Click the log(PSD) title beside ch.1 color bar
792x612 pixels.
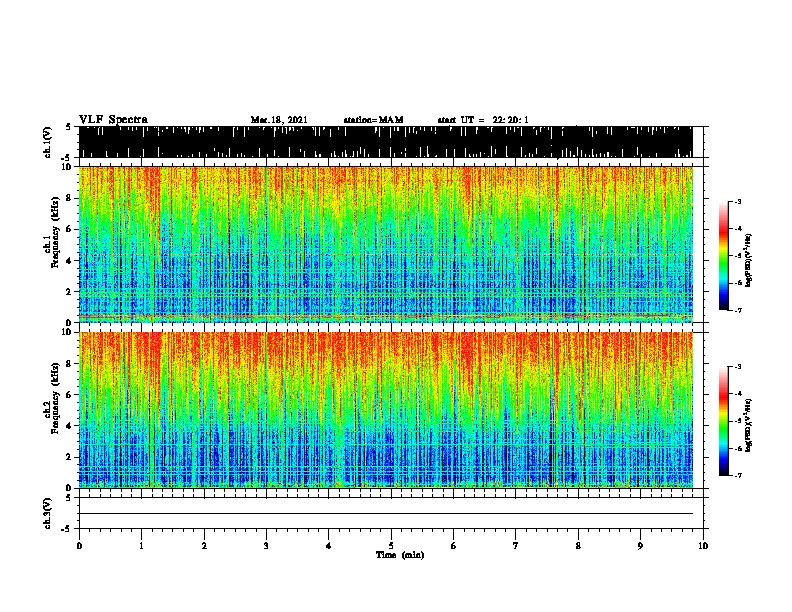click(749, 260)
